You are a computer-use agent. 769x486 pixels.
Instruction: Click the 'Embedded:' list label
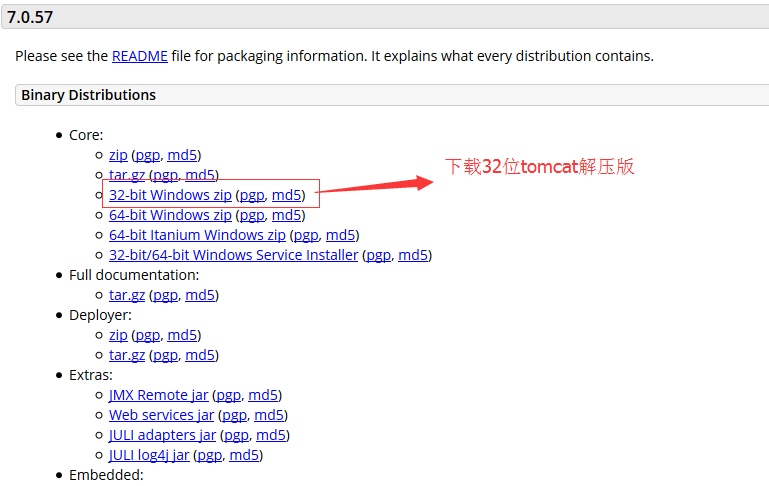pyautogui.click(x=106, y=475)
